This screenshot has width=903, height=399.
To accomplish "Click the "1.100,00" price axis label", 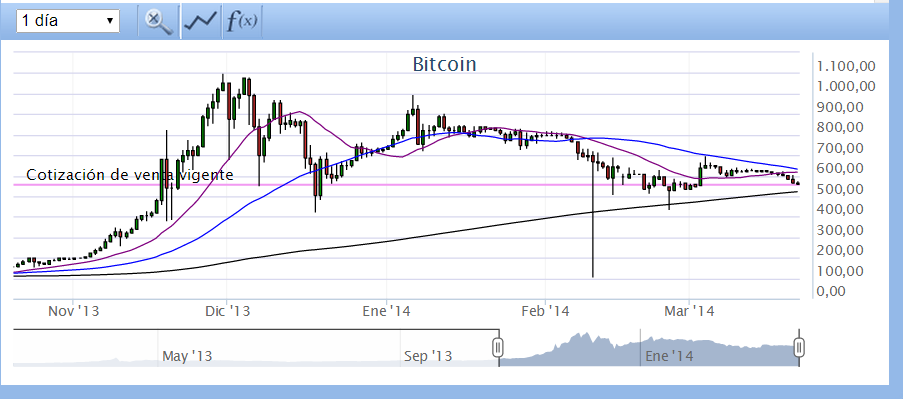I will 847,66.
